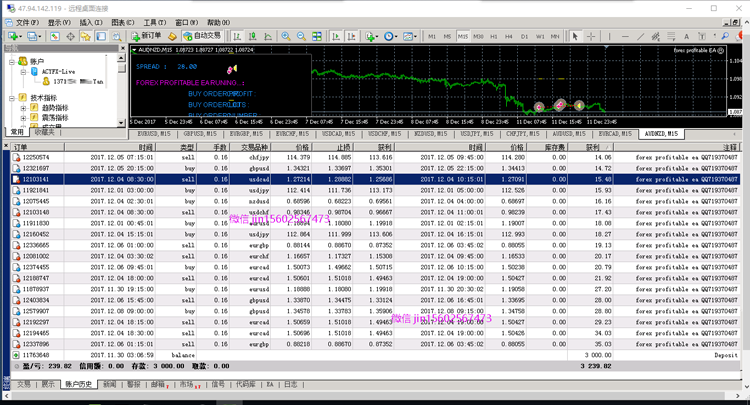The width and height of the screenshot is (750, 405).
Task: Open the 插入 menu
Action: (91, 22)
